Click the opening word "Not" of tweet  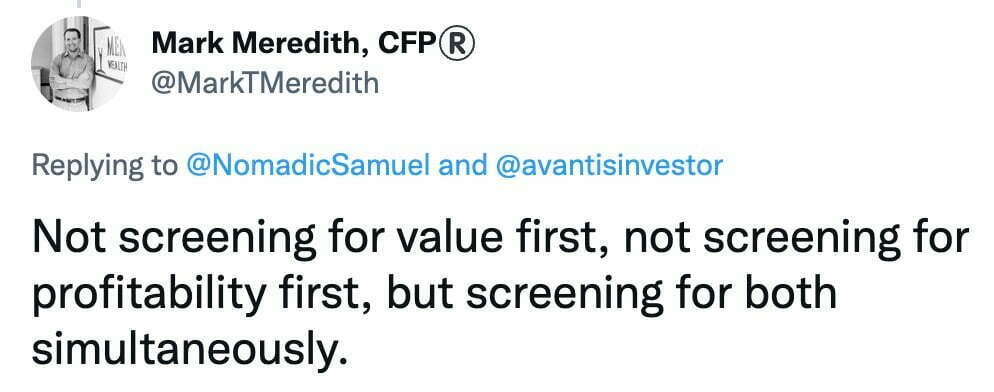tap(69, 238)
